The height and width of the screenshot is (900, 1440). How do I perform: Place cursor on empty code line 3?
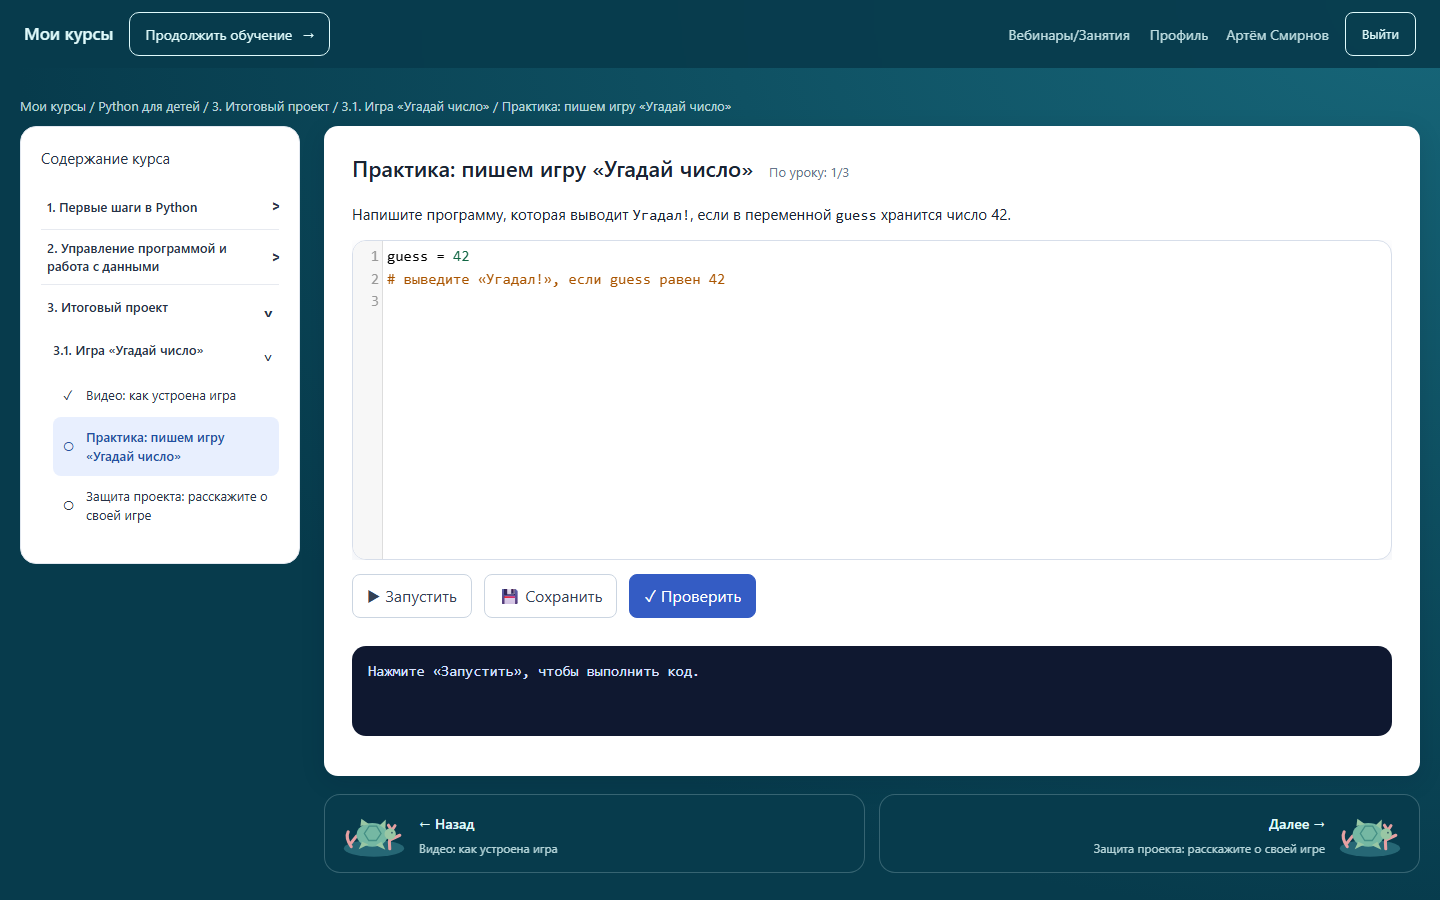coord(886,302)
